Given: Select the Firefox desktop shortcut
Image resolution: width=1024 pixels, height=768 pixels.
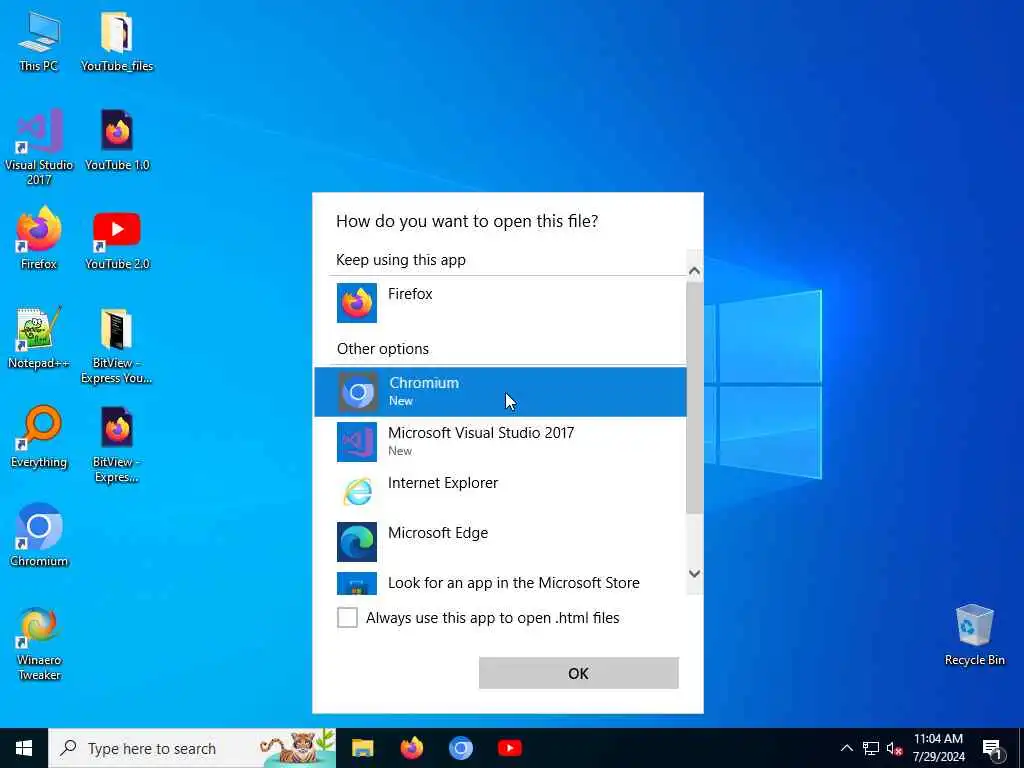Looking at the screenshot, I should pyautogui.click(x=39, y=238).
